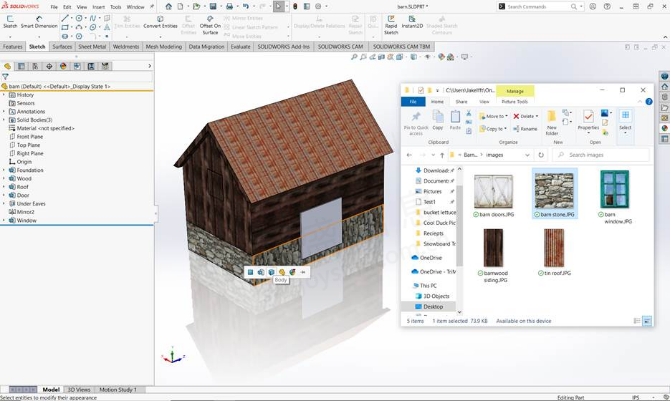Select the Smart Dimension tool
Screen dimensions: 671x402
point(39,21)
